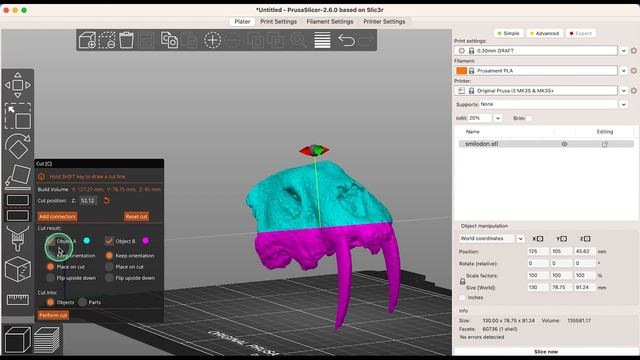Open the Print settings preset dropdown

click(623, 51)
